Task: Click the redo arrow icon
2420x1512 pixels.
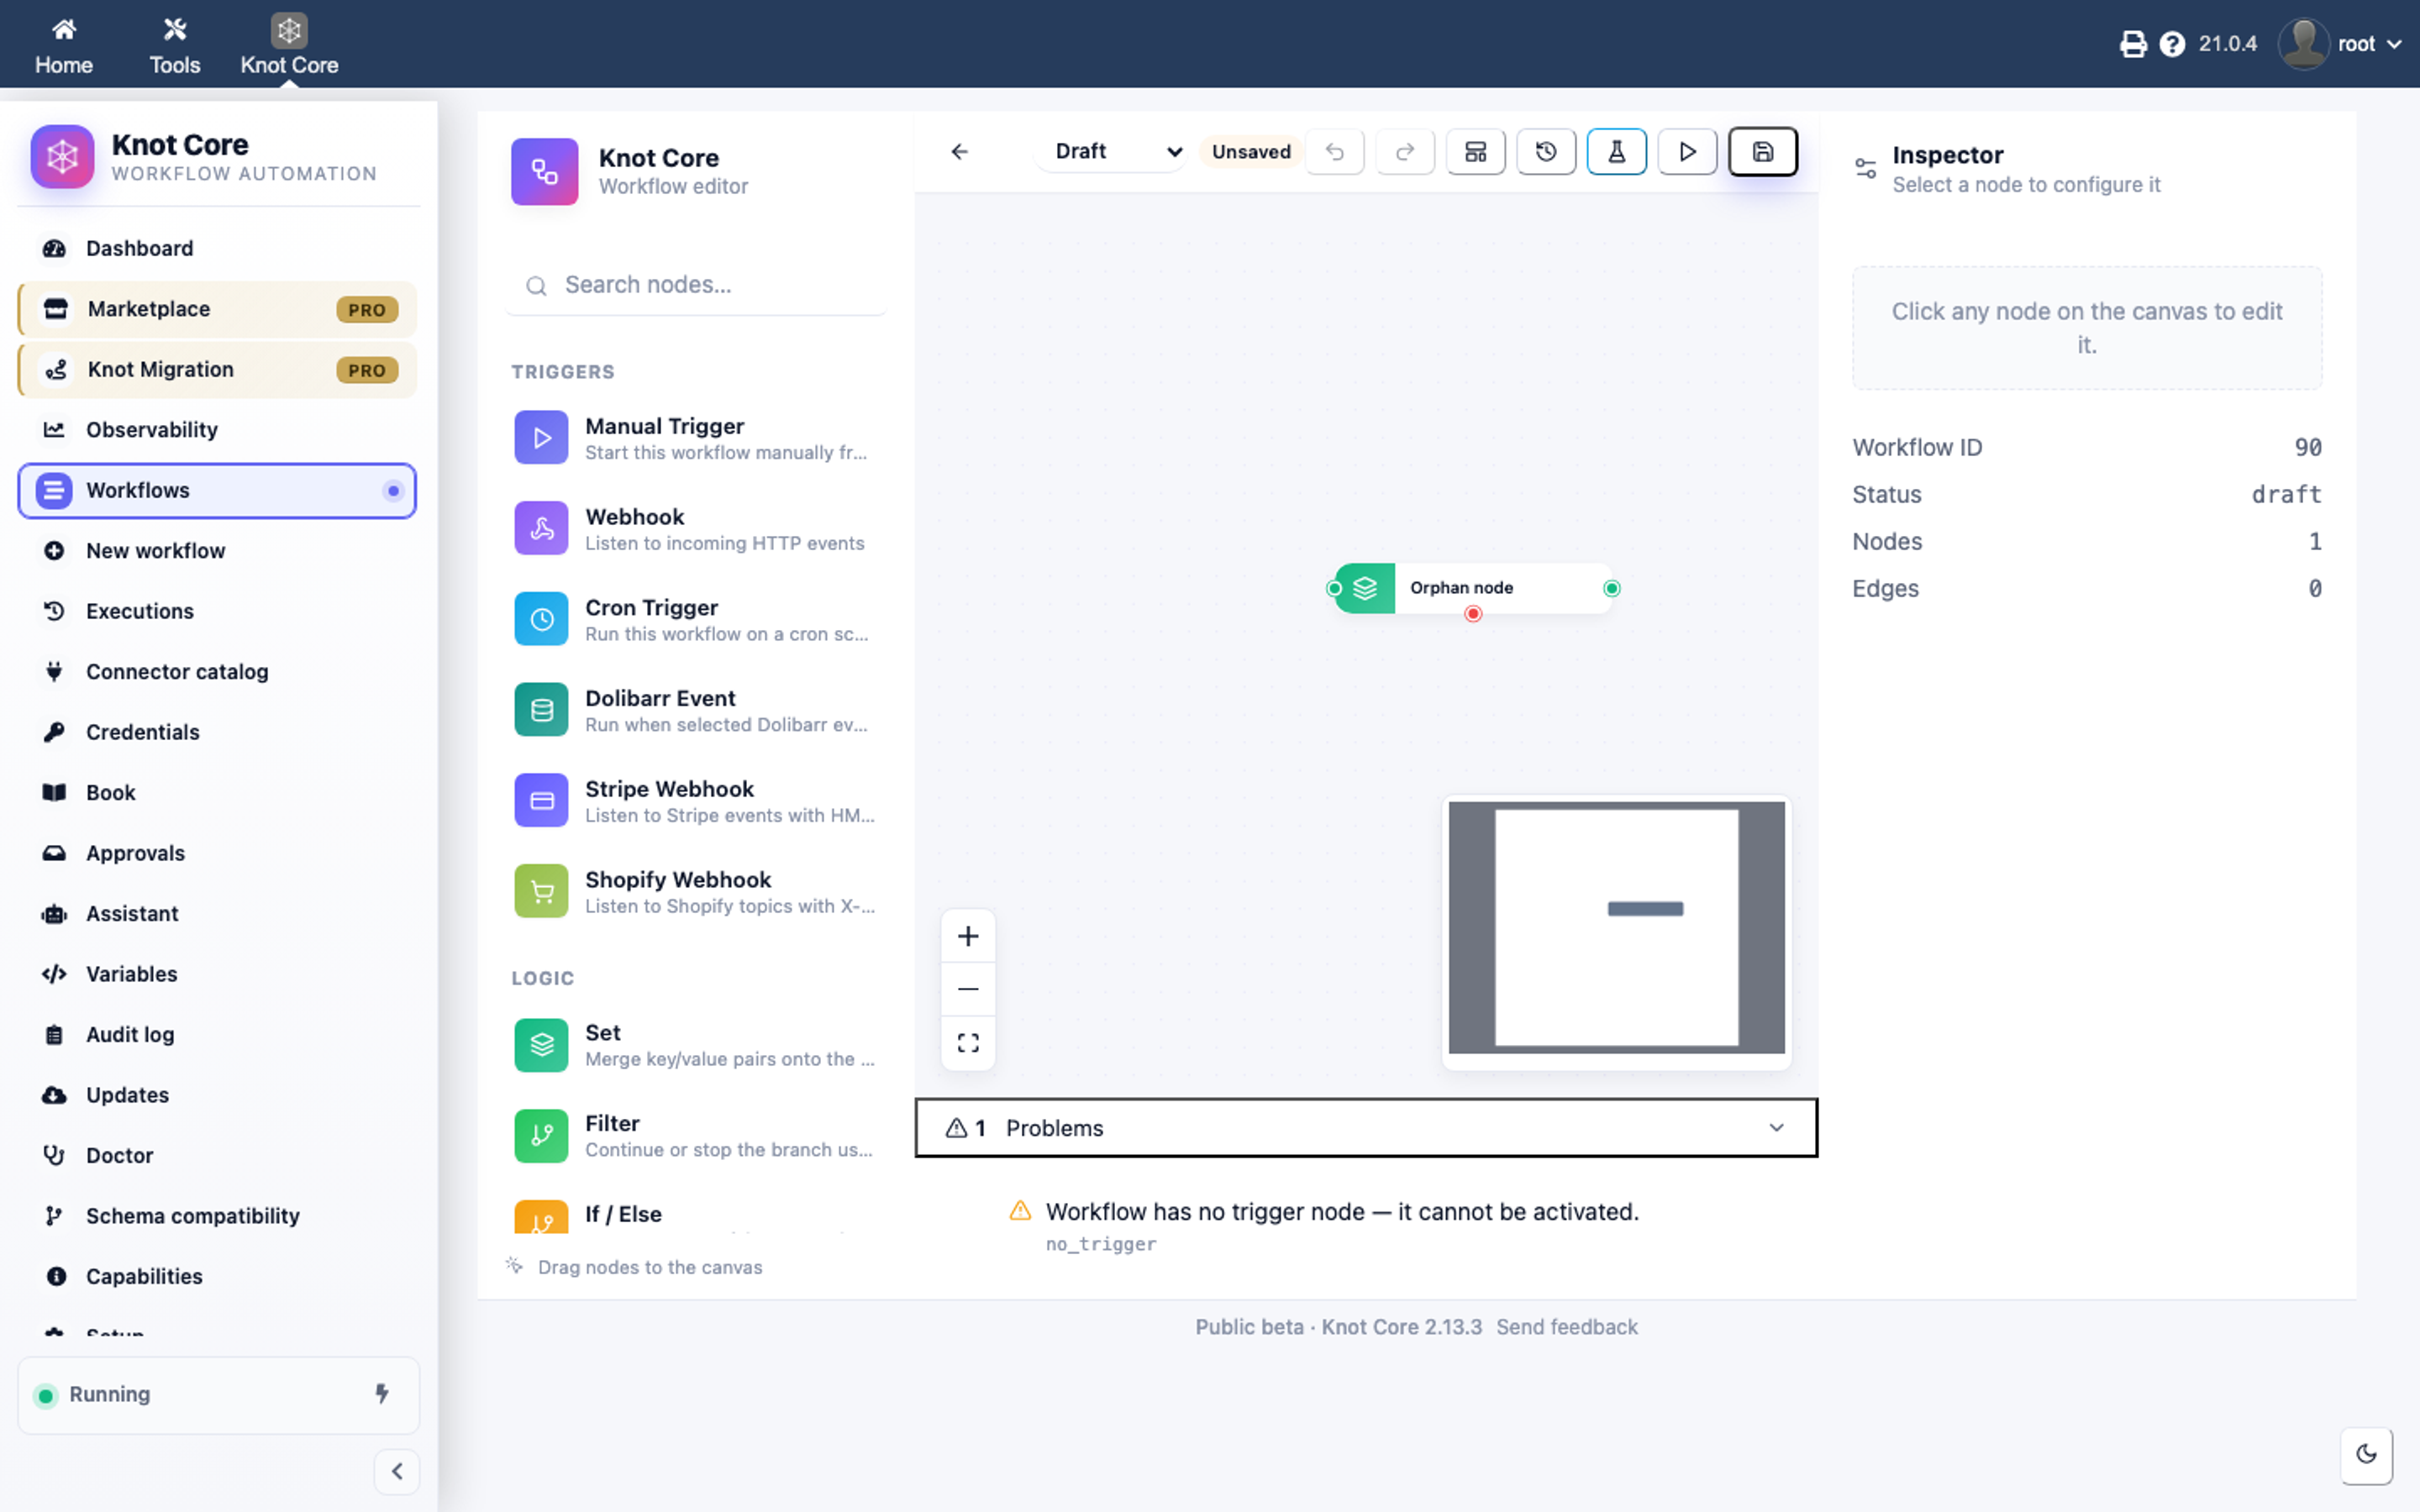Action: pyautogui.click(x=1405, y=151)
